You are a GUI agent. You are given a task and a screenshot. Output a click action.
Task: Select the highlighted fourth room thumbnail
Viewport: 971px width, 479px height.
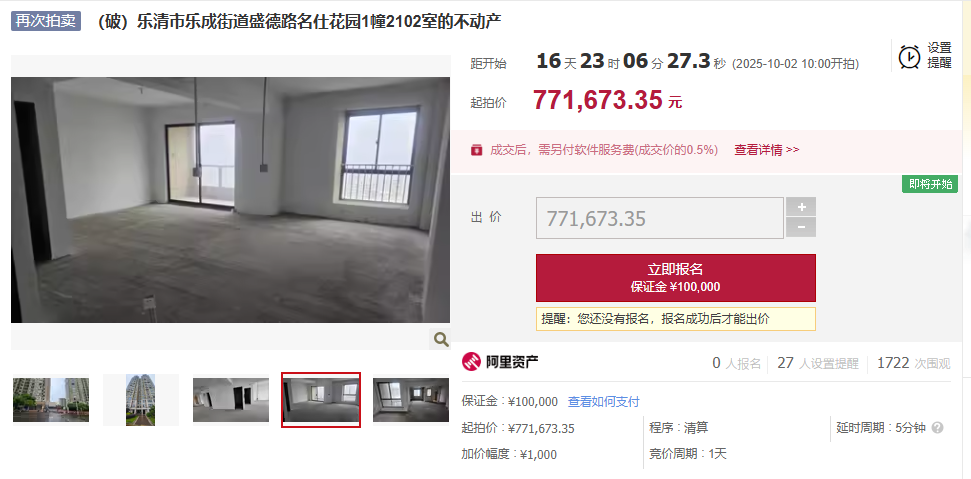(321, 400)
